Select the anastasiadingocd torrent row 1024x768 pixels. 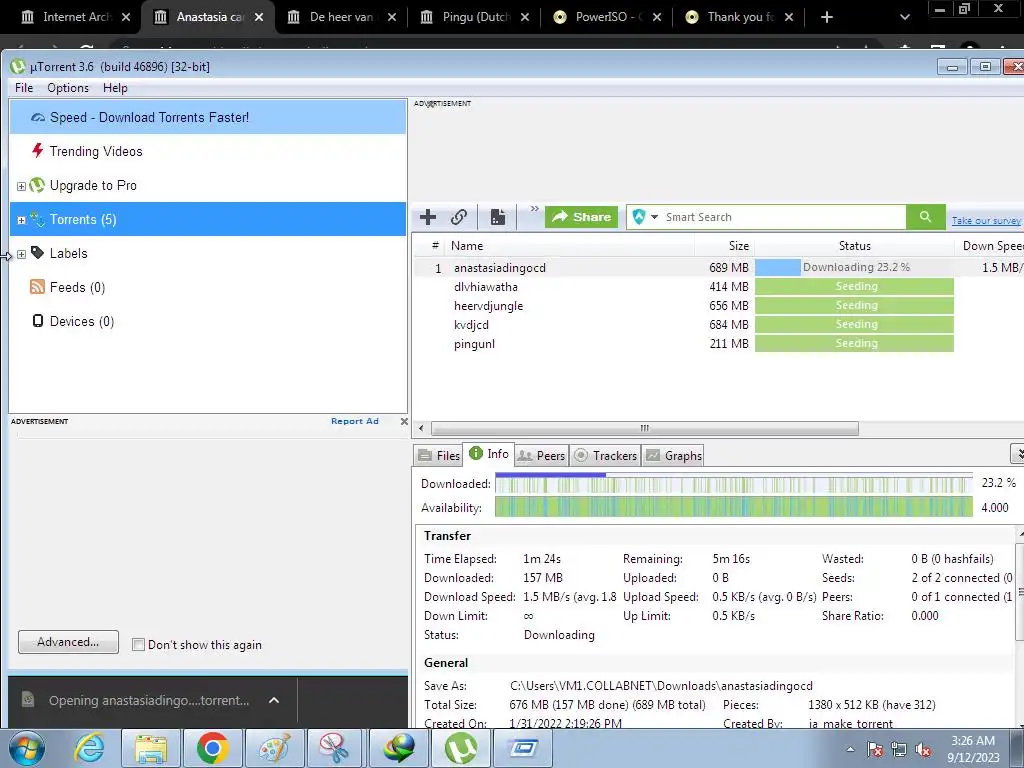718,268
